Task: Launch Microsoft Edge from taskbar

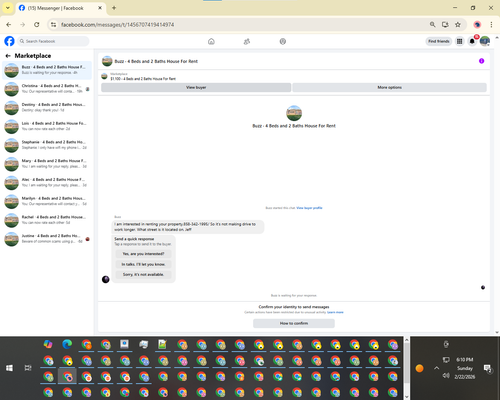Action: point(67,344)
